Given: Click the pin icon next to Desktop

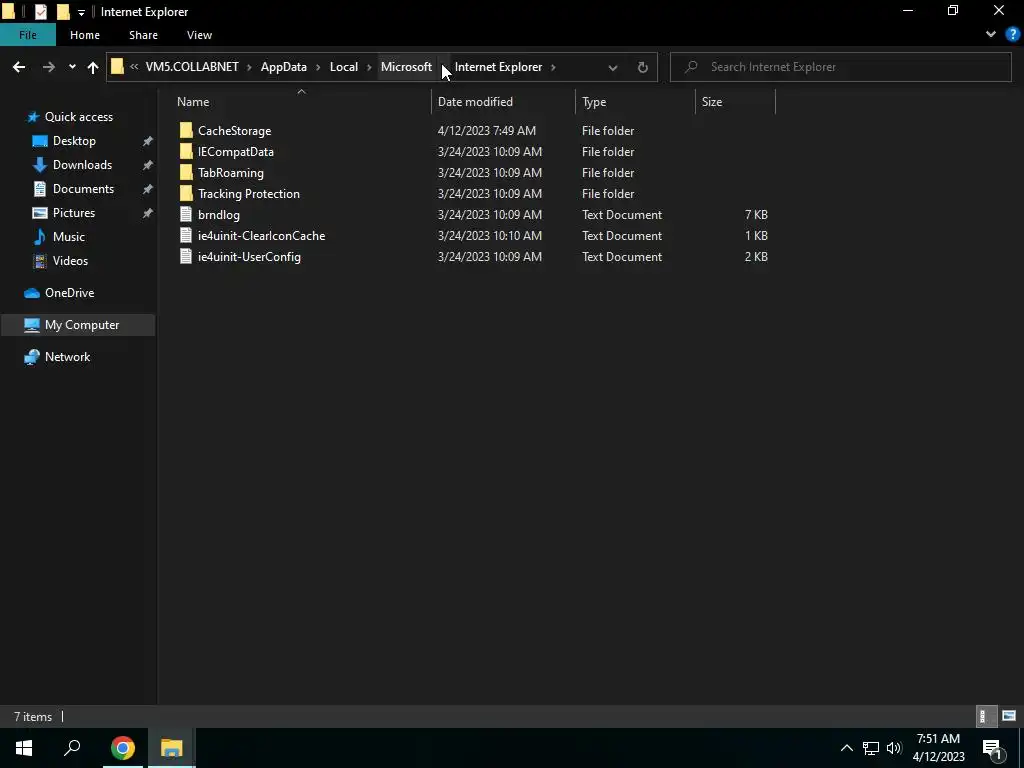Looking at the screenshot, I should (x=148, y=141).
